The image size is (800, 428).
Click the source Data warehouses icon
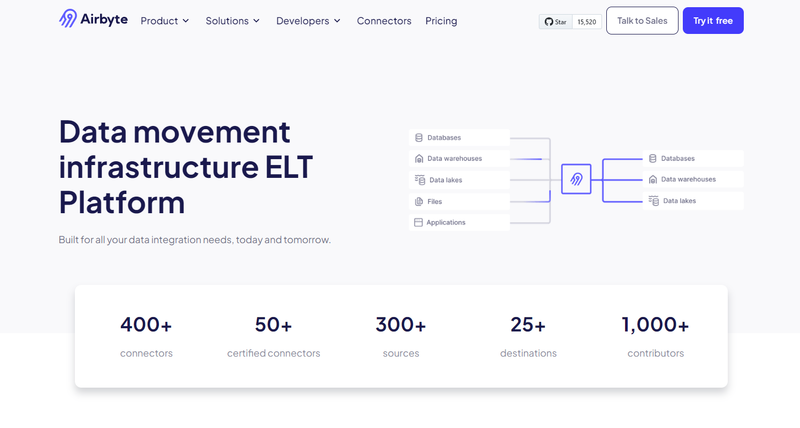point(419,159)
